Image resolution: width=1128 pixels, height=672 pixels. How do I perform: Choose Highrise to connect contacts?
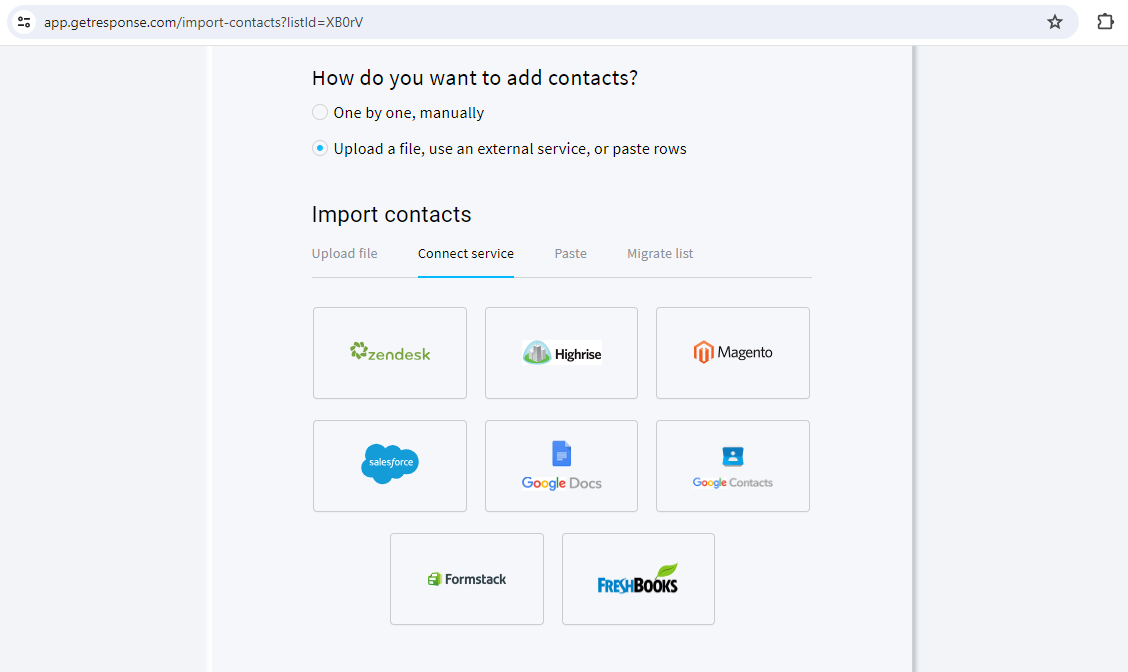pyautogui.click(x=561, y=353)
